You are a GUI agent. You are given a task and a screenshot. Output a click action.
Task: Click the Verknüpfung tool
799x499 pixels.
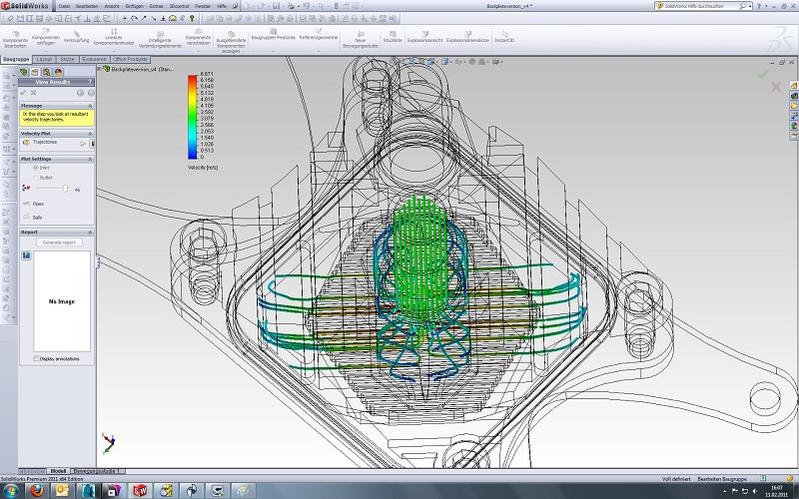[76, 37]
